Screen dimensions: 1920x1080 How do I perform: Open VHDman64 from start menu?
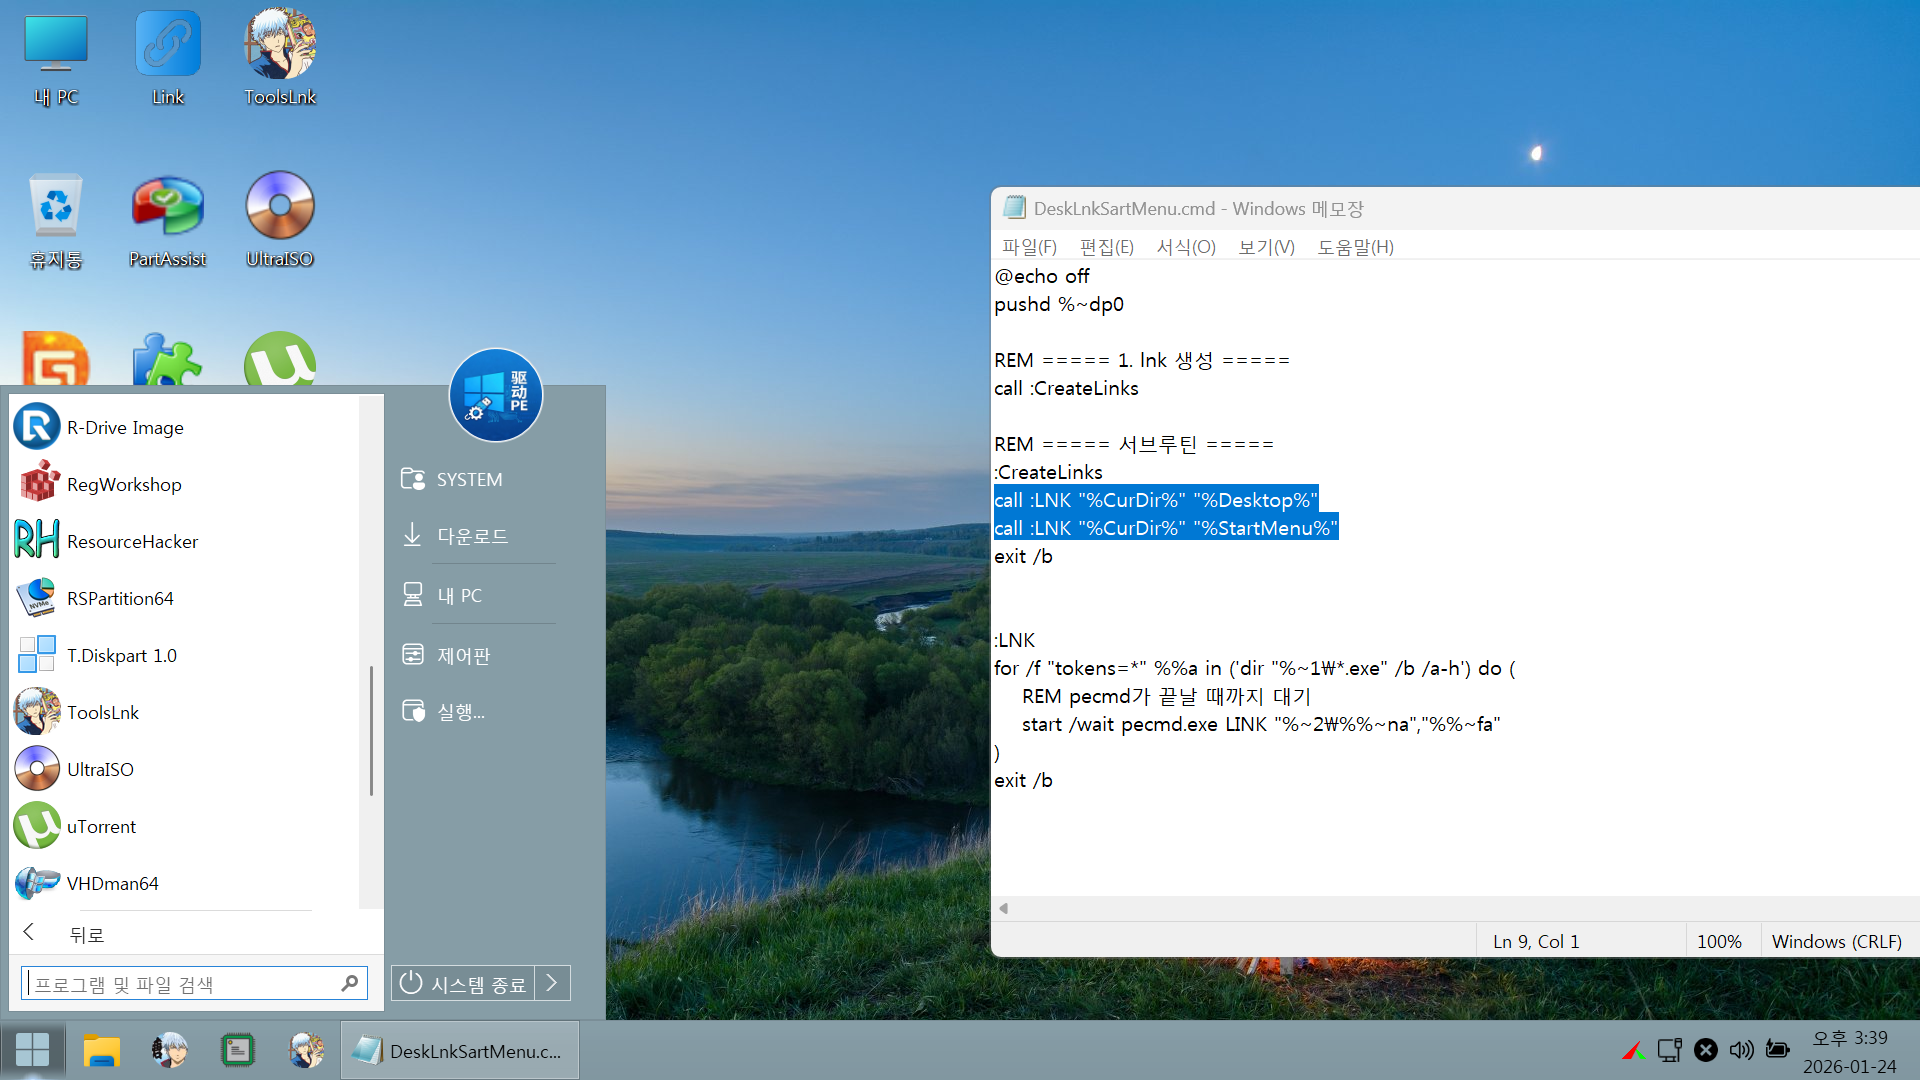pos(112,883)
